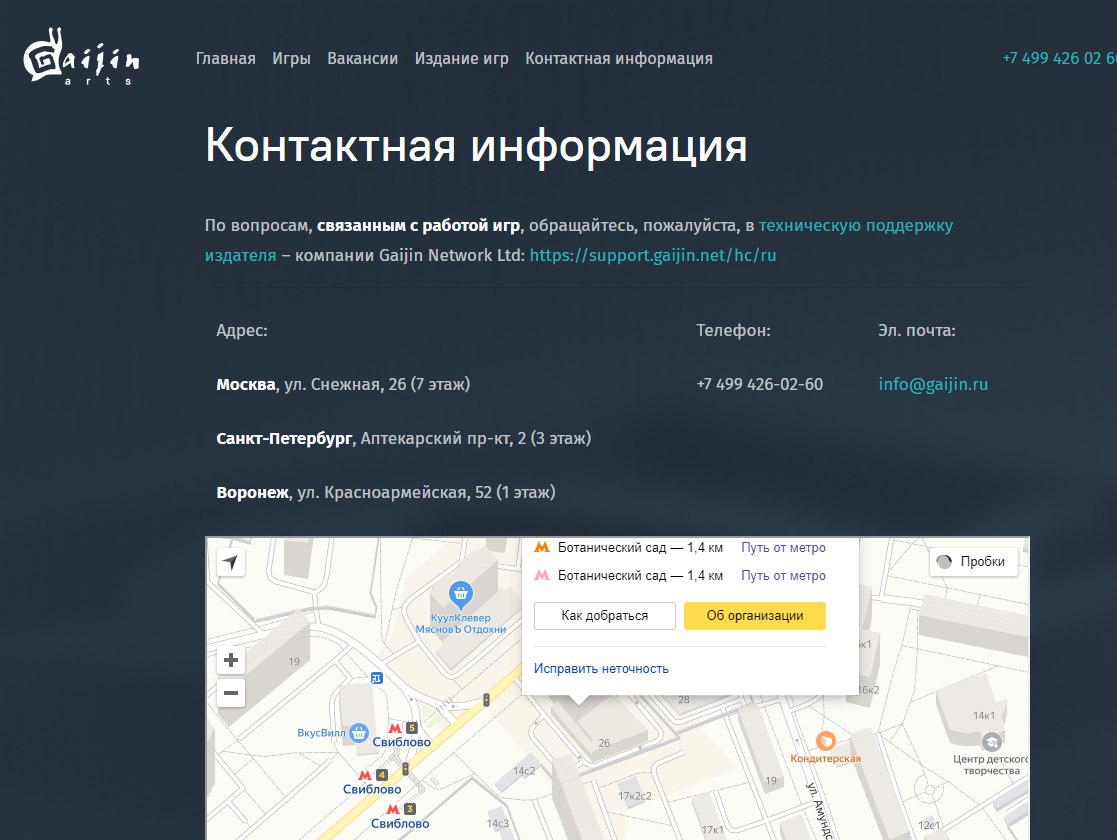This screenshot has width=1117, height=840.
Task: Click building 14к1 on the map
Action: [x=984, y=715]
